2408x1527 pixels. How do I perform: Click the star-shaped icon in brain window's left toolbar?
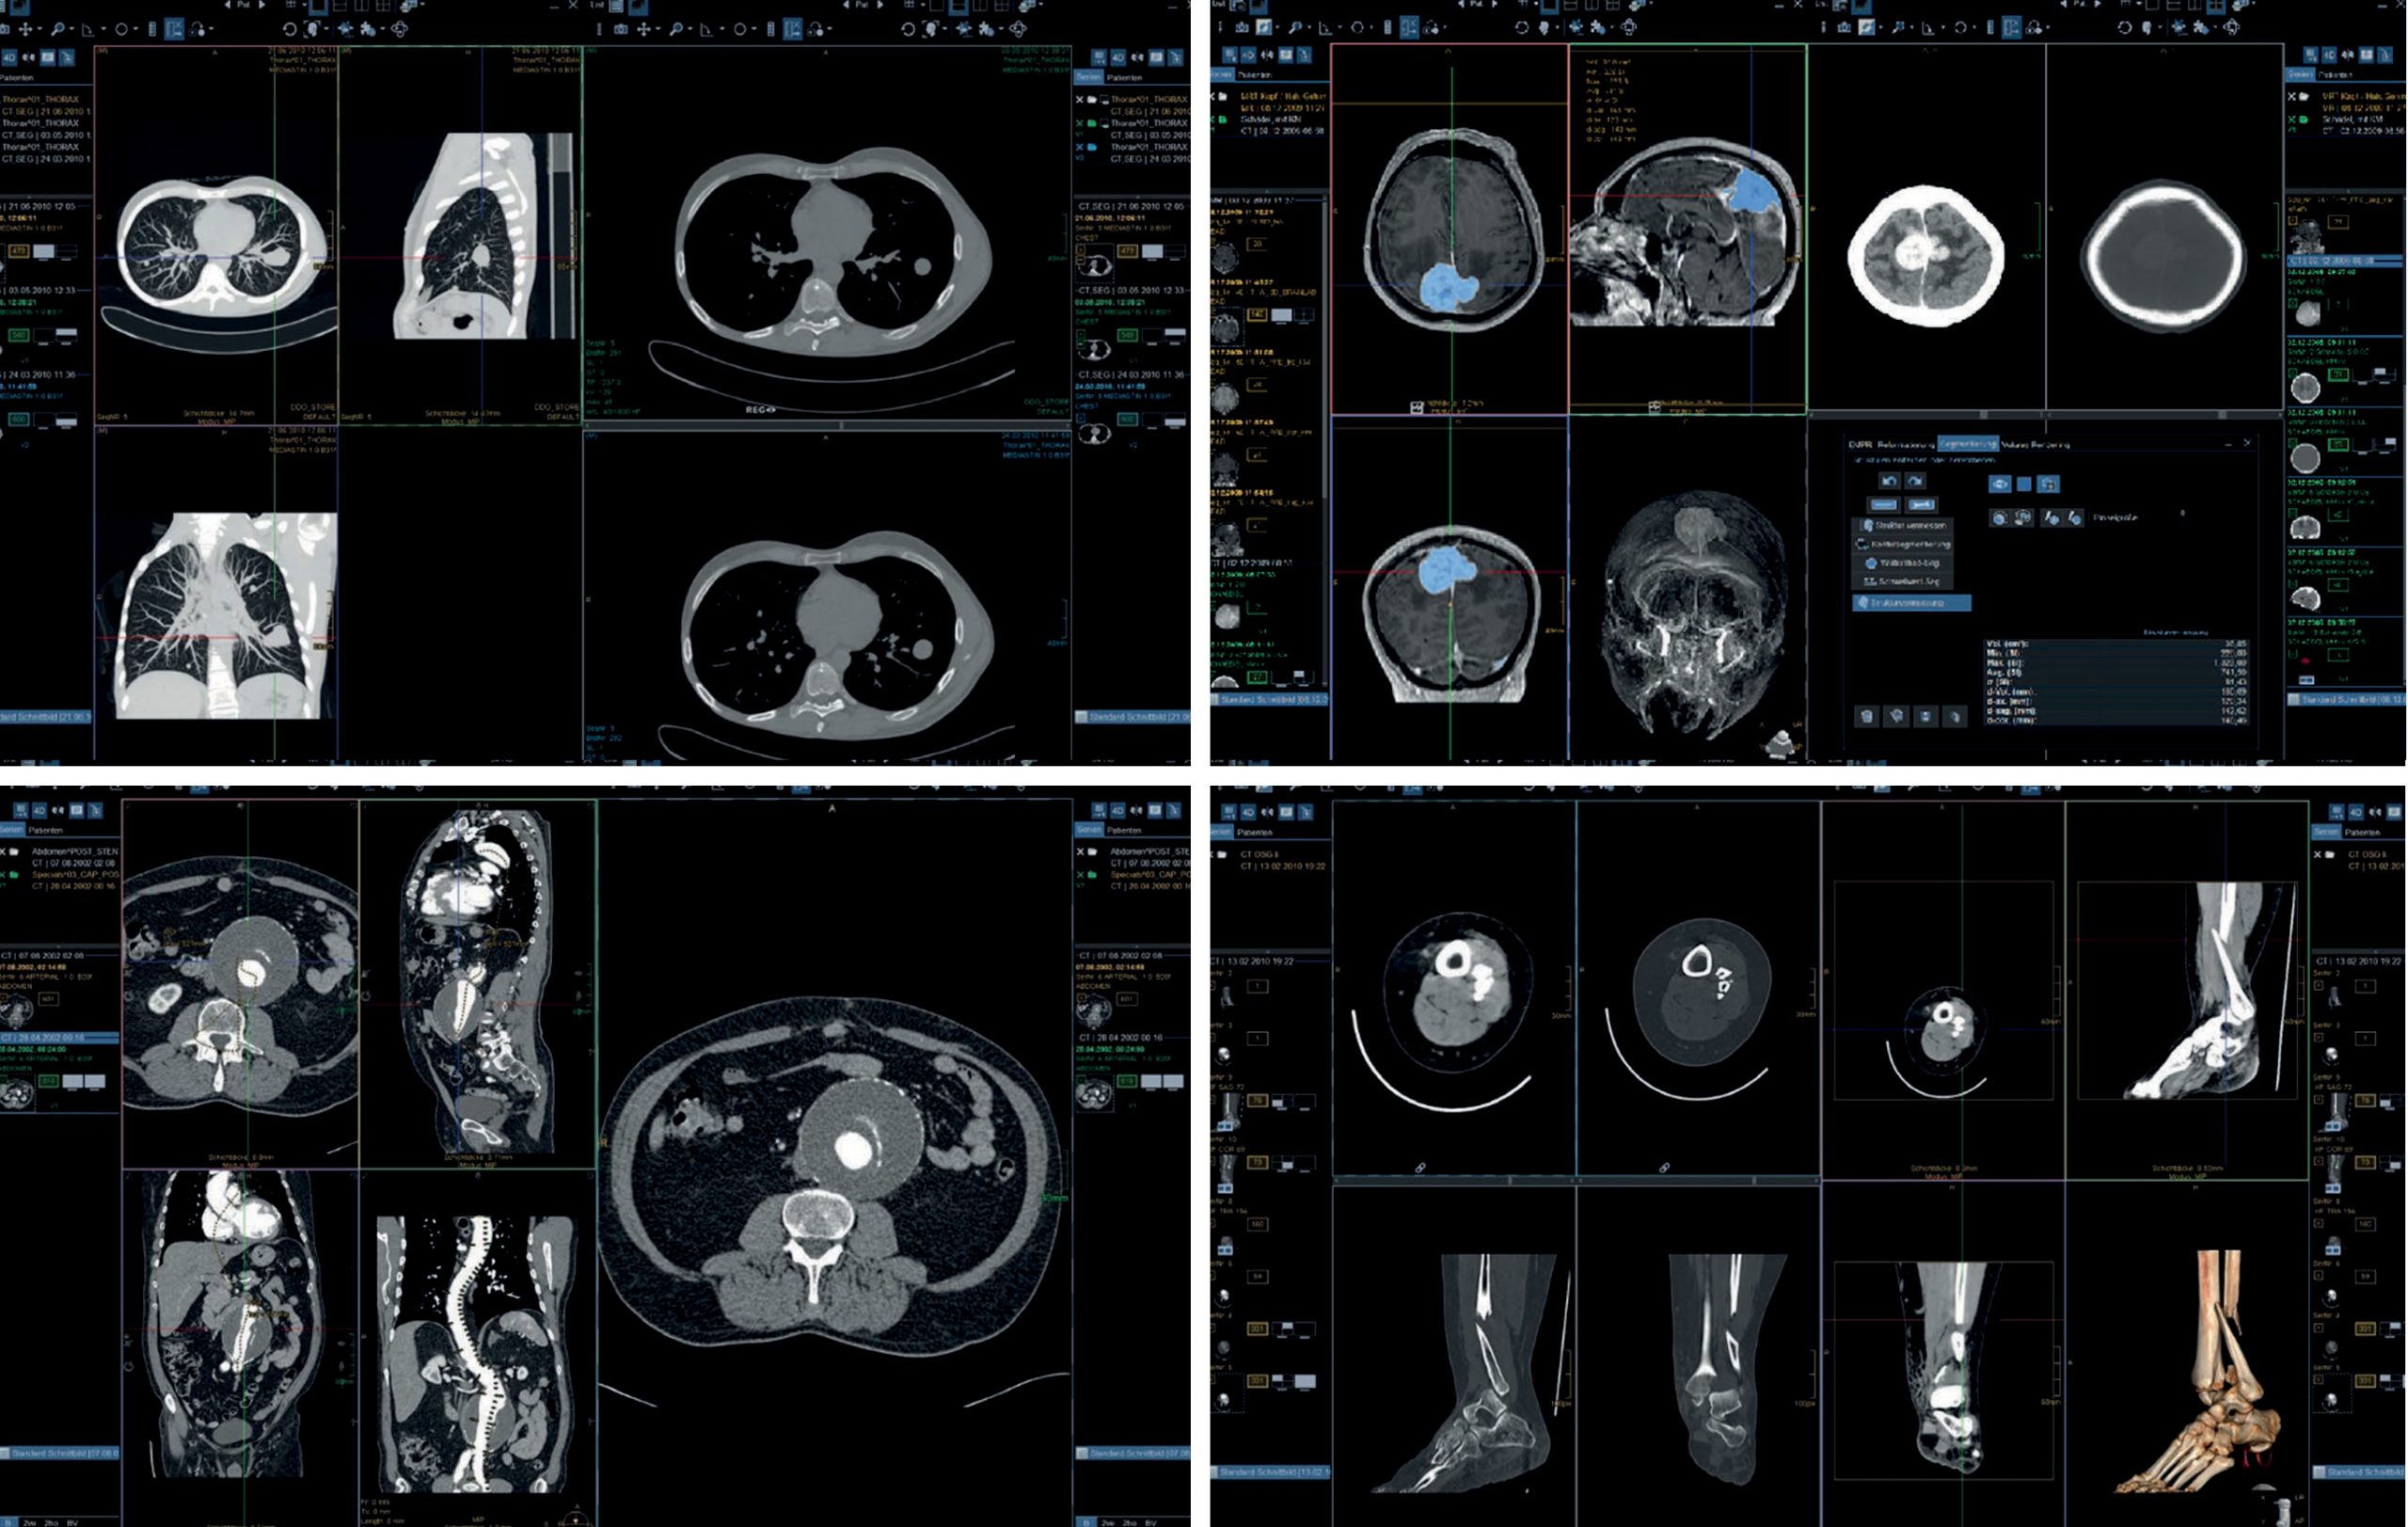[x=1577, y=27]
